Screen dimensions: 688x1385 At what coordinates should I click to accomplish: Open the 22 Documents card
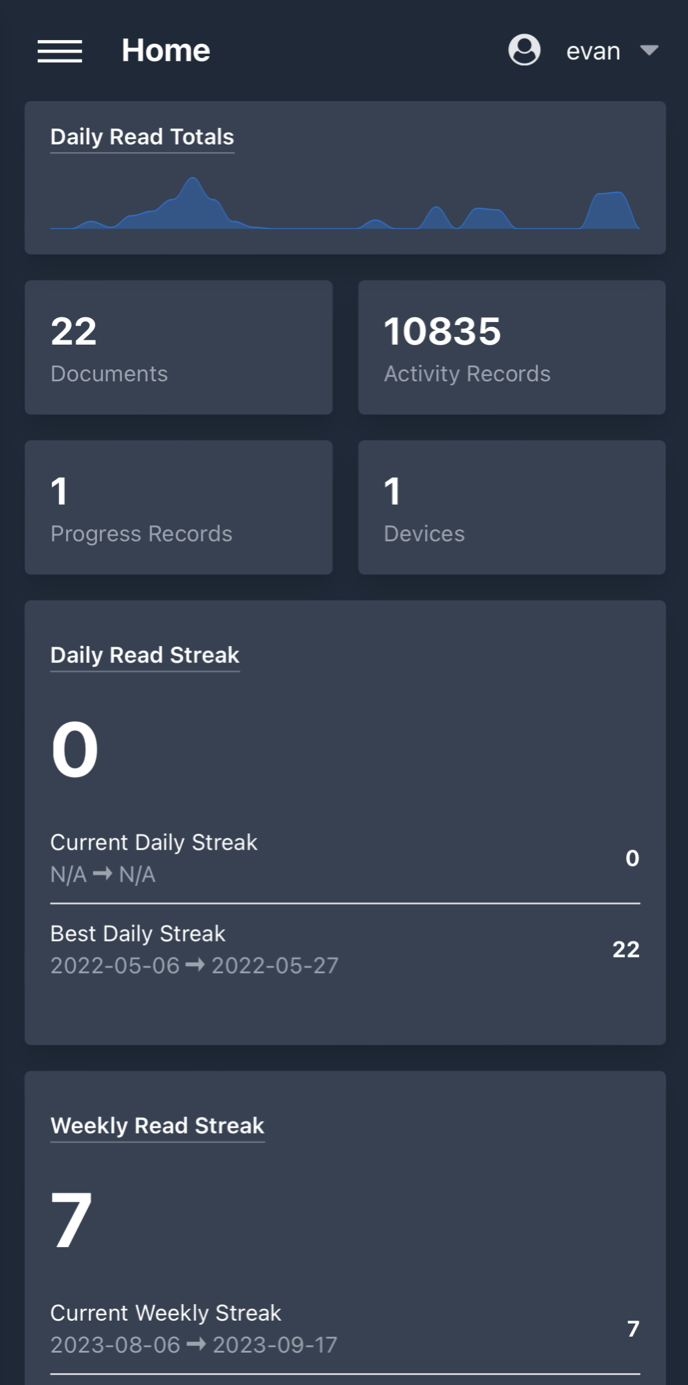(x=178, y=347)
